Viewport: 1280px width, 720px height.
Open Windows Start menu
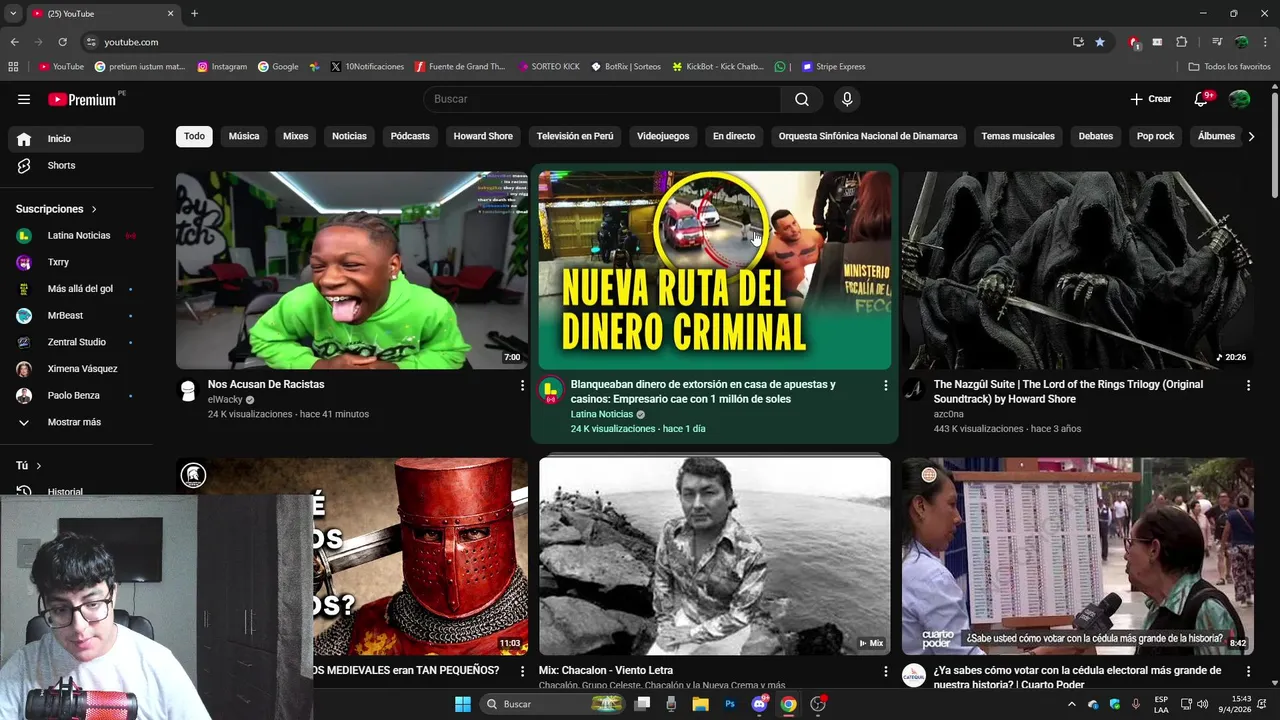tap(463, 704)
